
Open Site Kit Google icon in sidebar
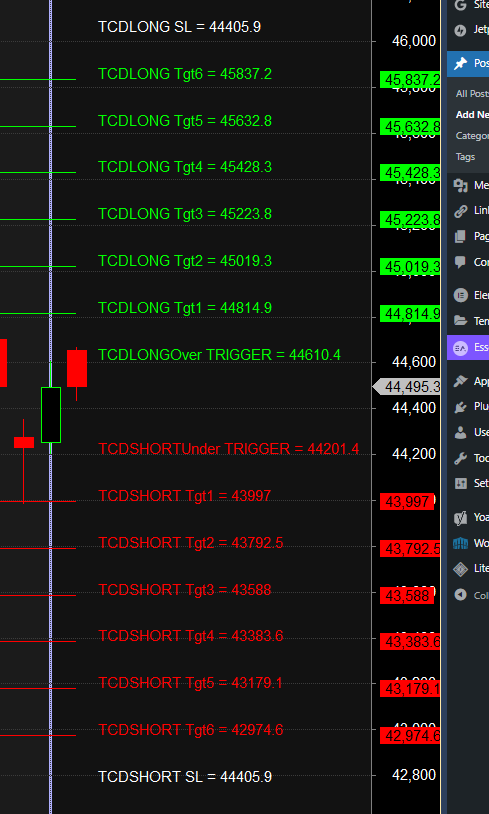pyautogui.click(x=460, y=5)
